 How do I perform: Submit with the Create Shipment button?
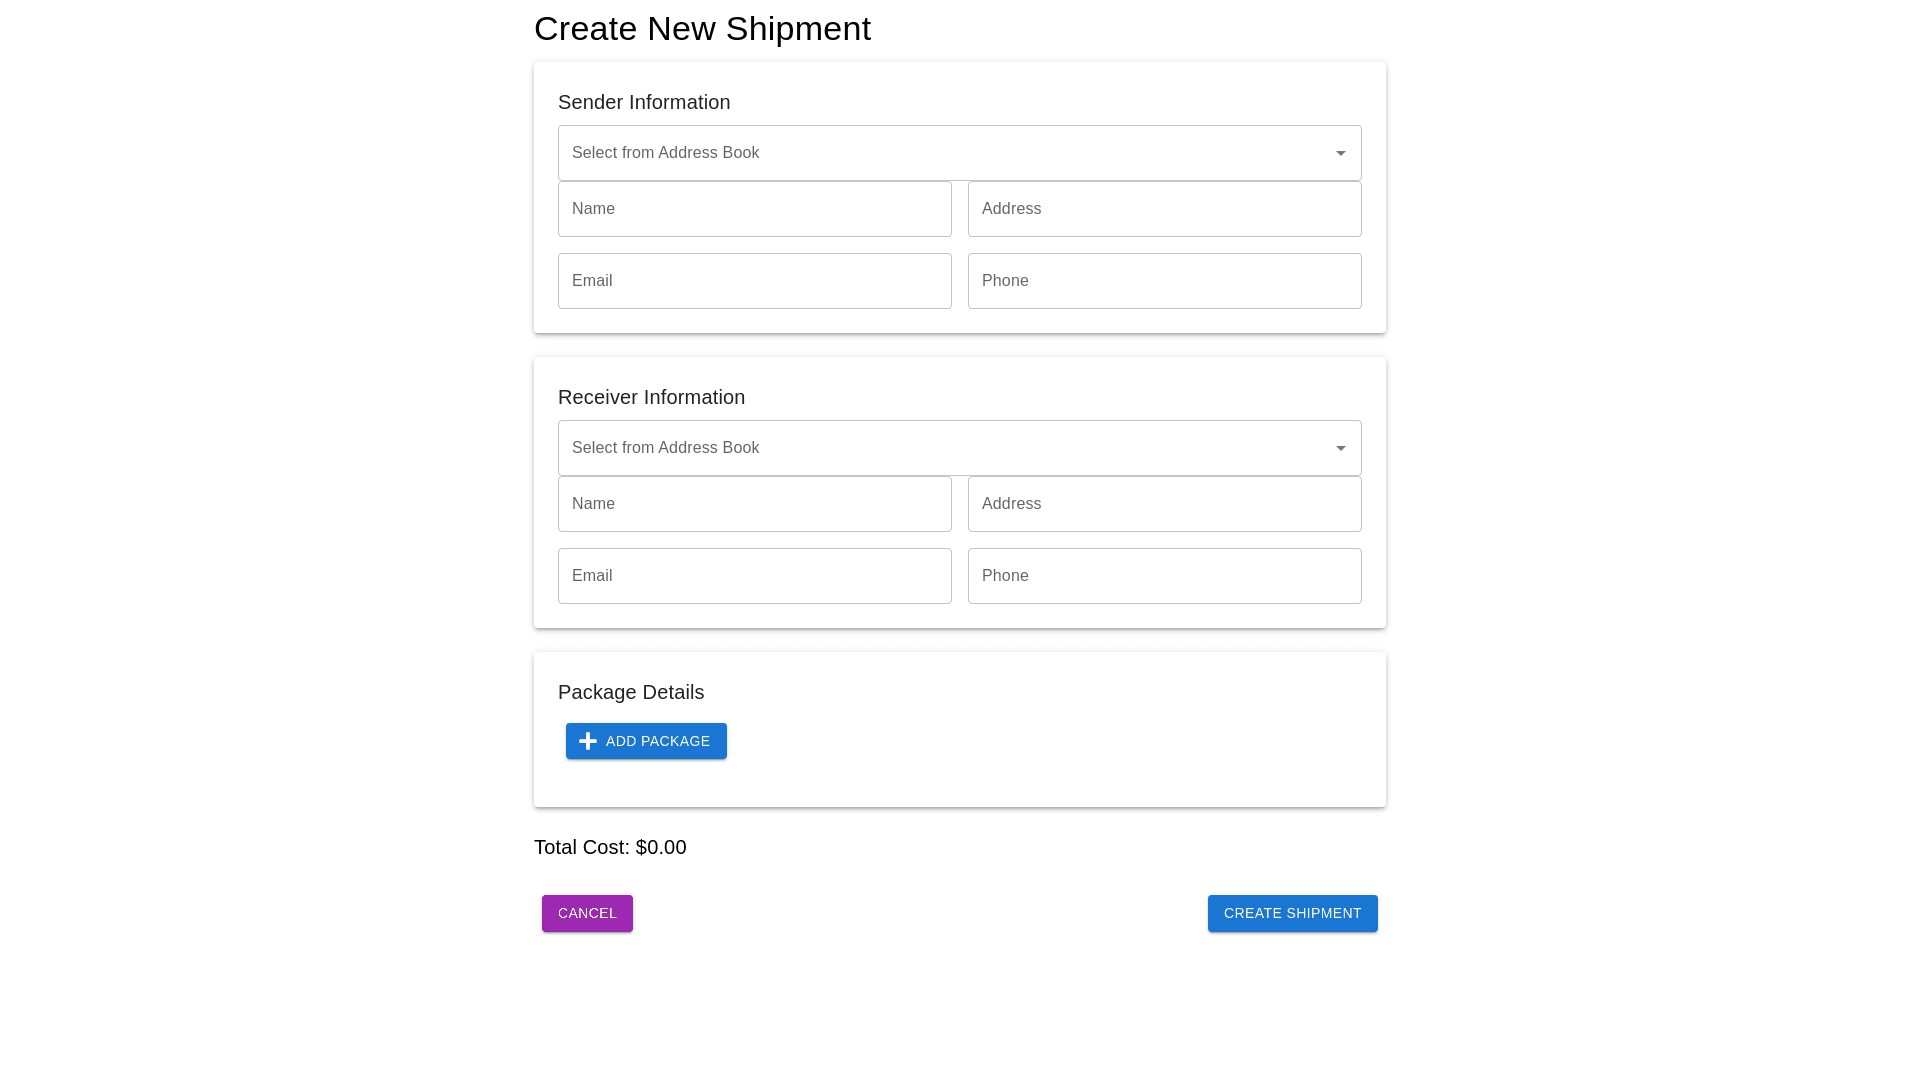[1292, 913]
